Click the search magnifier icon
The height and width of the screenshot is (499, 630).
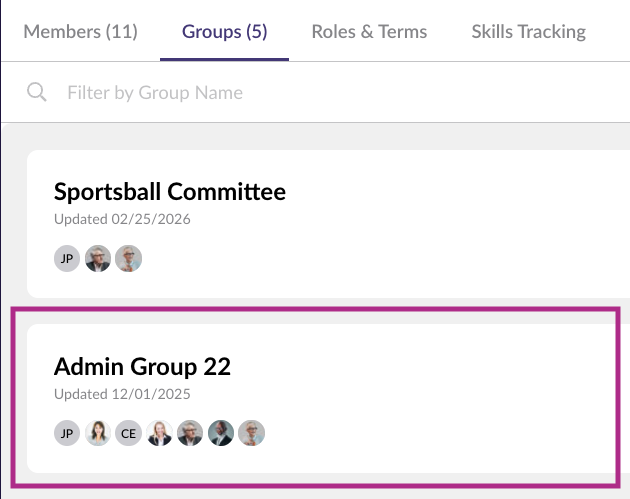pos(37,92)
